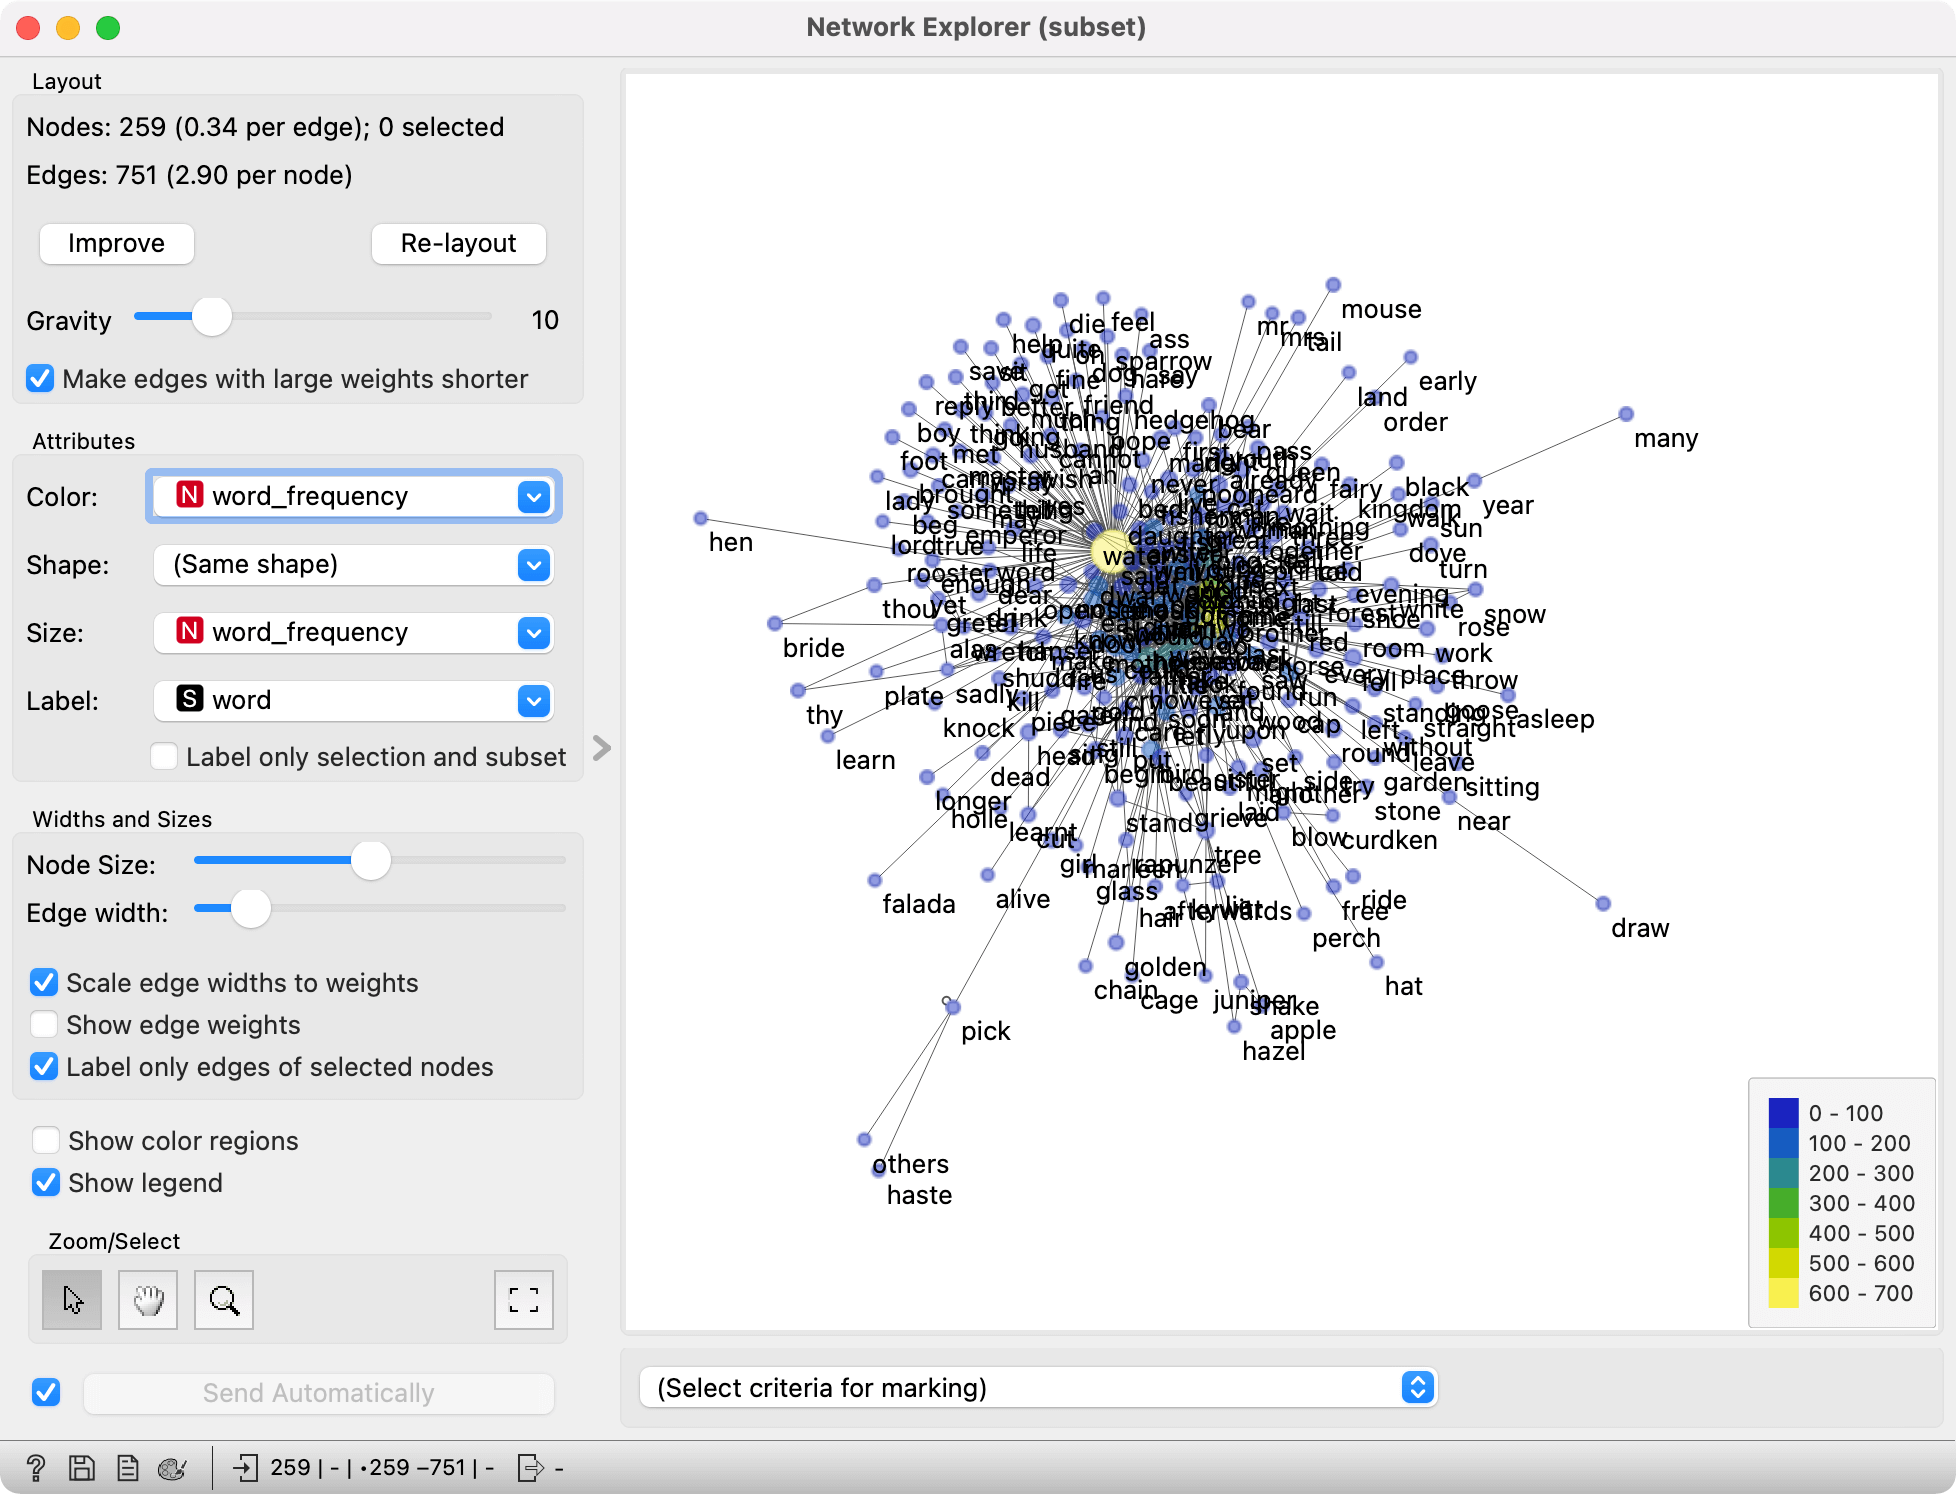Select the 'draw' node in the graph
This screenshot has height=1494, width=1956.
pyautogui.click(x=1603, y=904)
